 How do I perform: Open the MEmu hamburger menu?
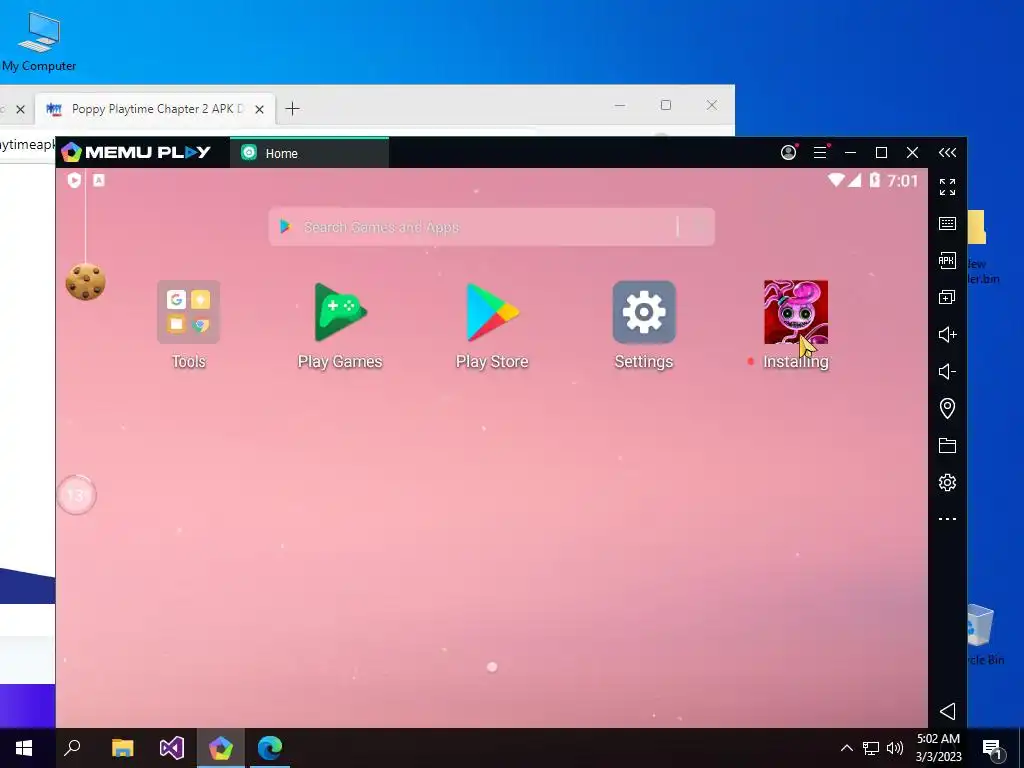pos(820,152)
